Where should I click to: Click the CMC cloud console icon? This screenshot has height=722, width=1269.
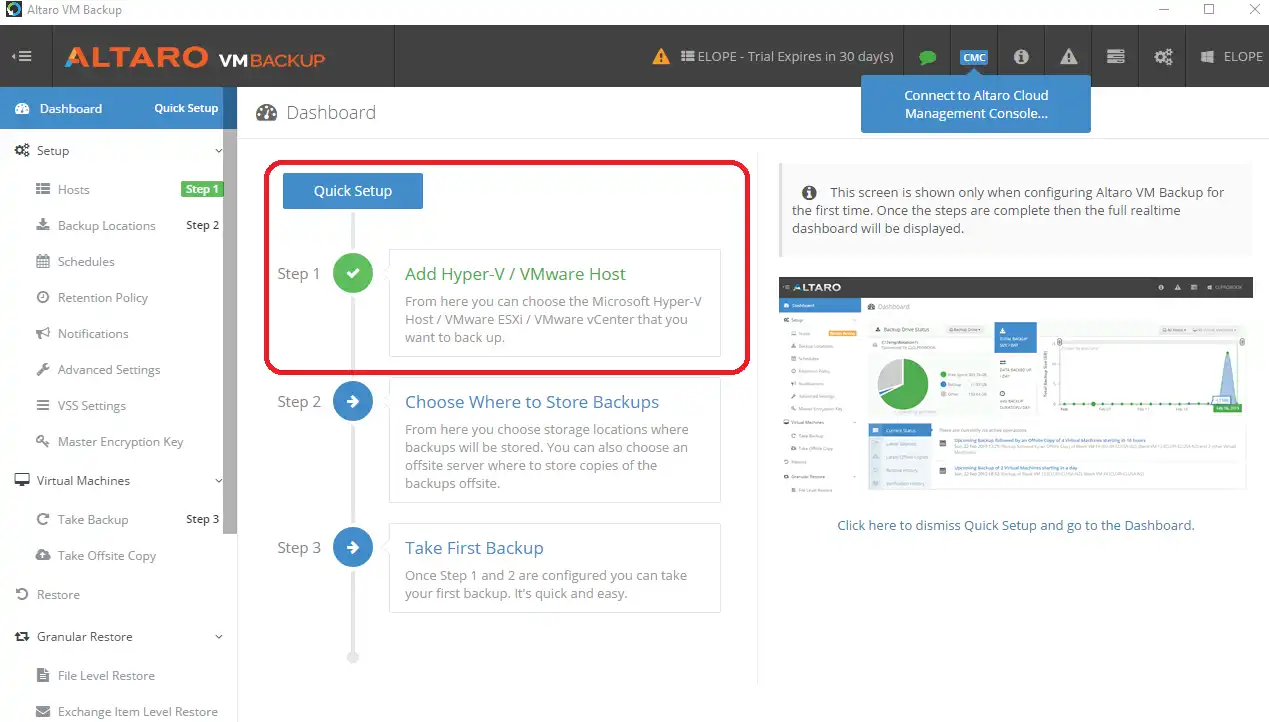coord(974,57)
